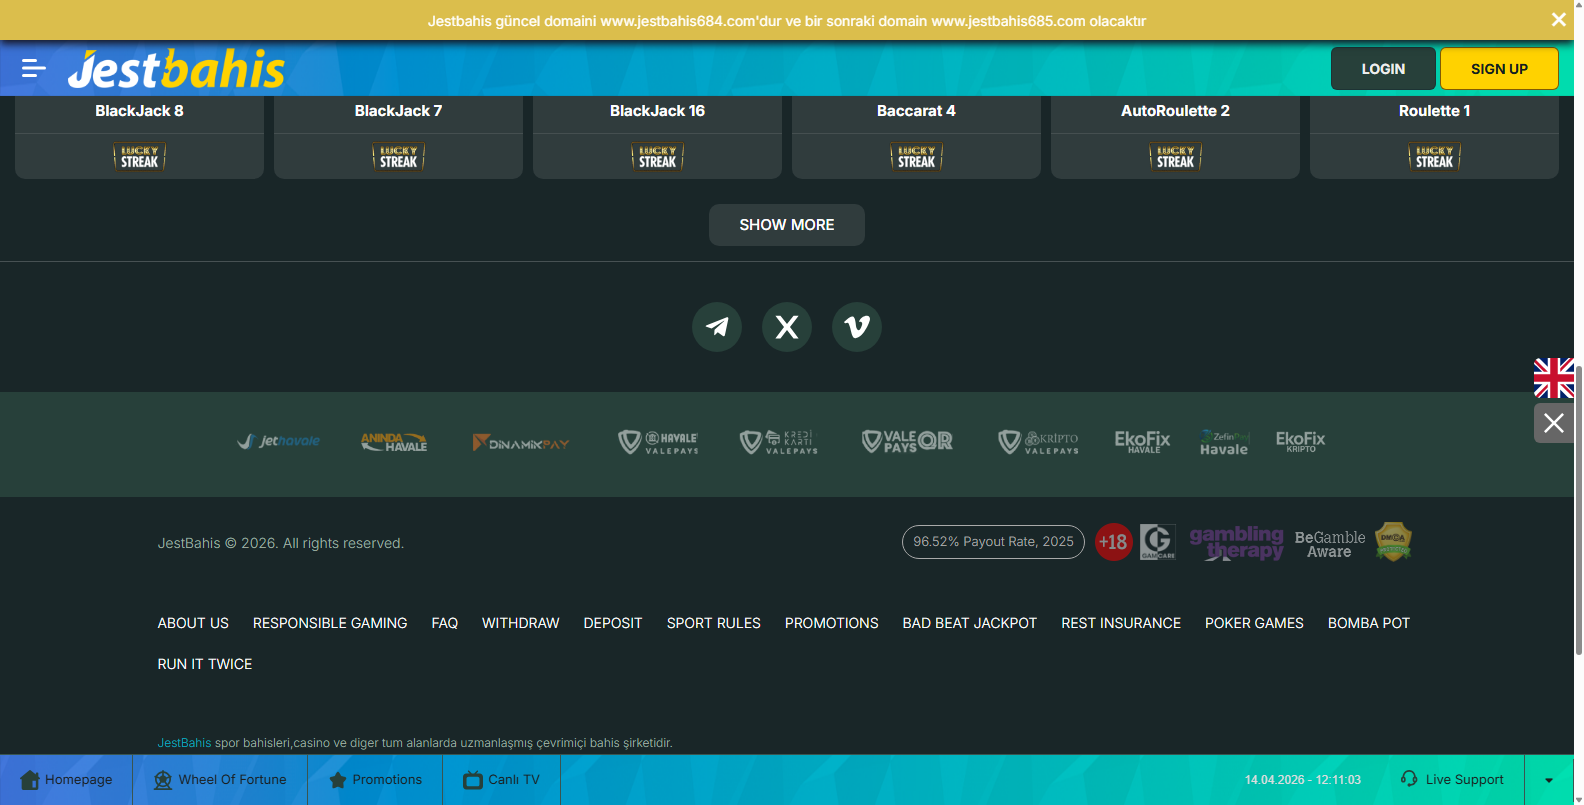
Task: Click the Kripto ValePays logo
Action: (x=1039, y=442)
